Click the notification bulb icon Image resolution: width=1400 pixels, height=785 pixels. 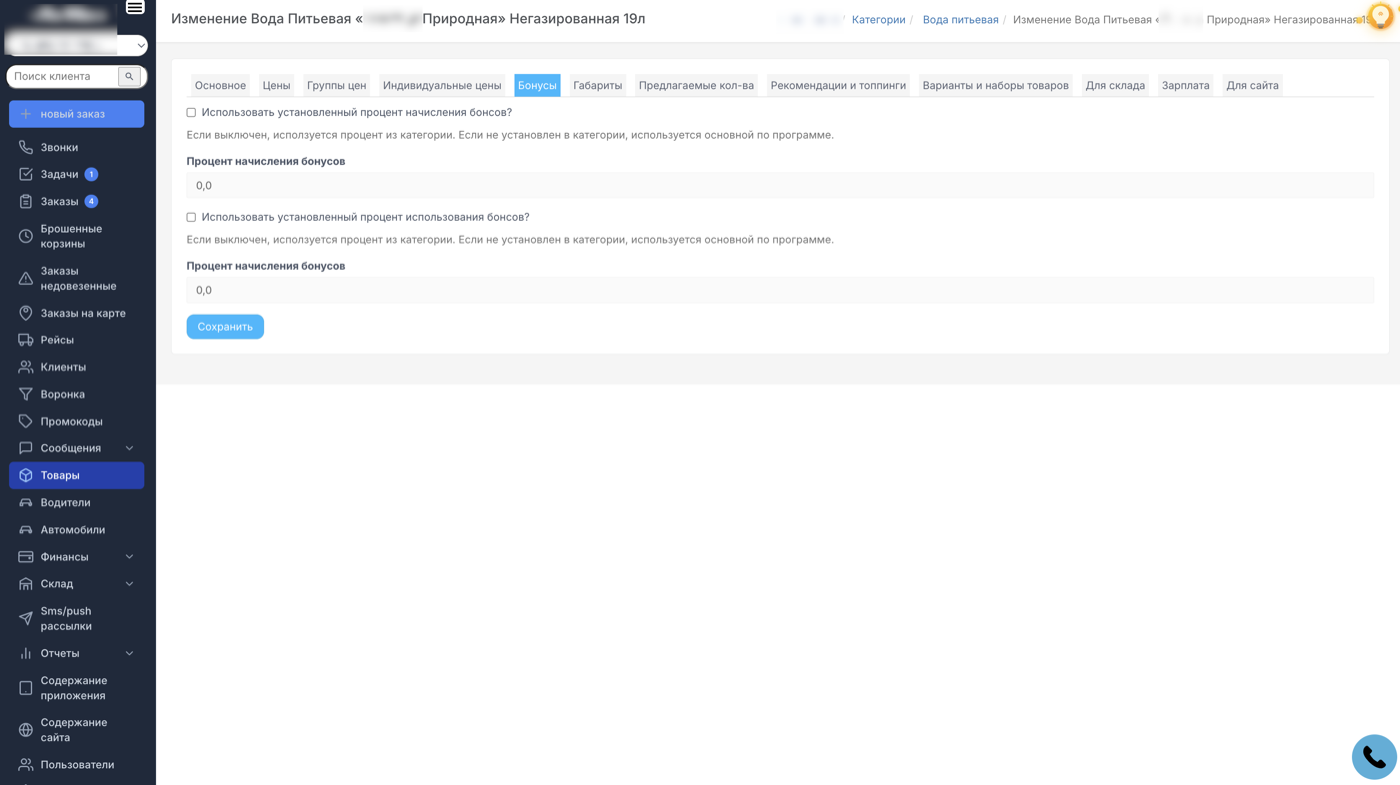coord(1380,17)
